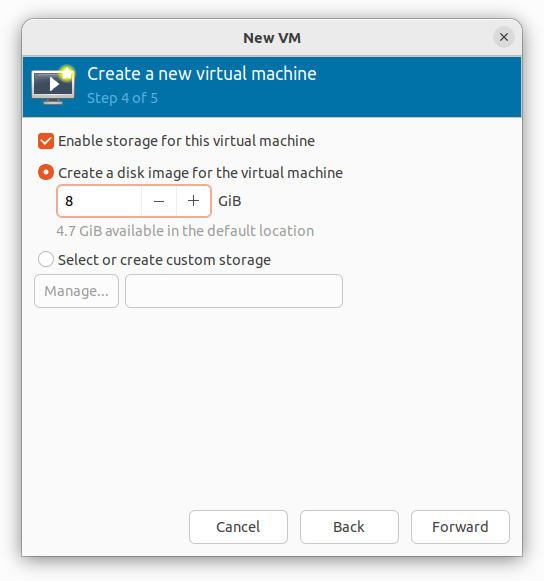Viewport: 544px width, 581px height.
Task: Click the GiB unit label
Action: tap(230, 201)
